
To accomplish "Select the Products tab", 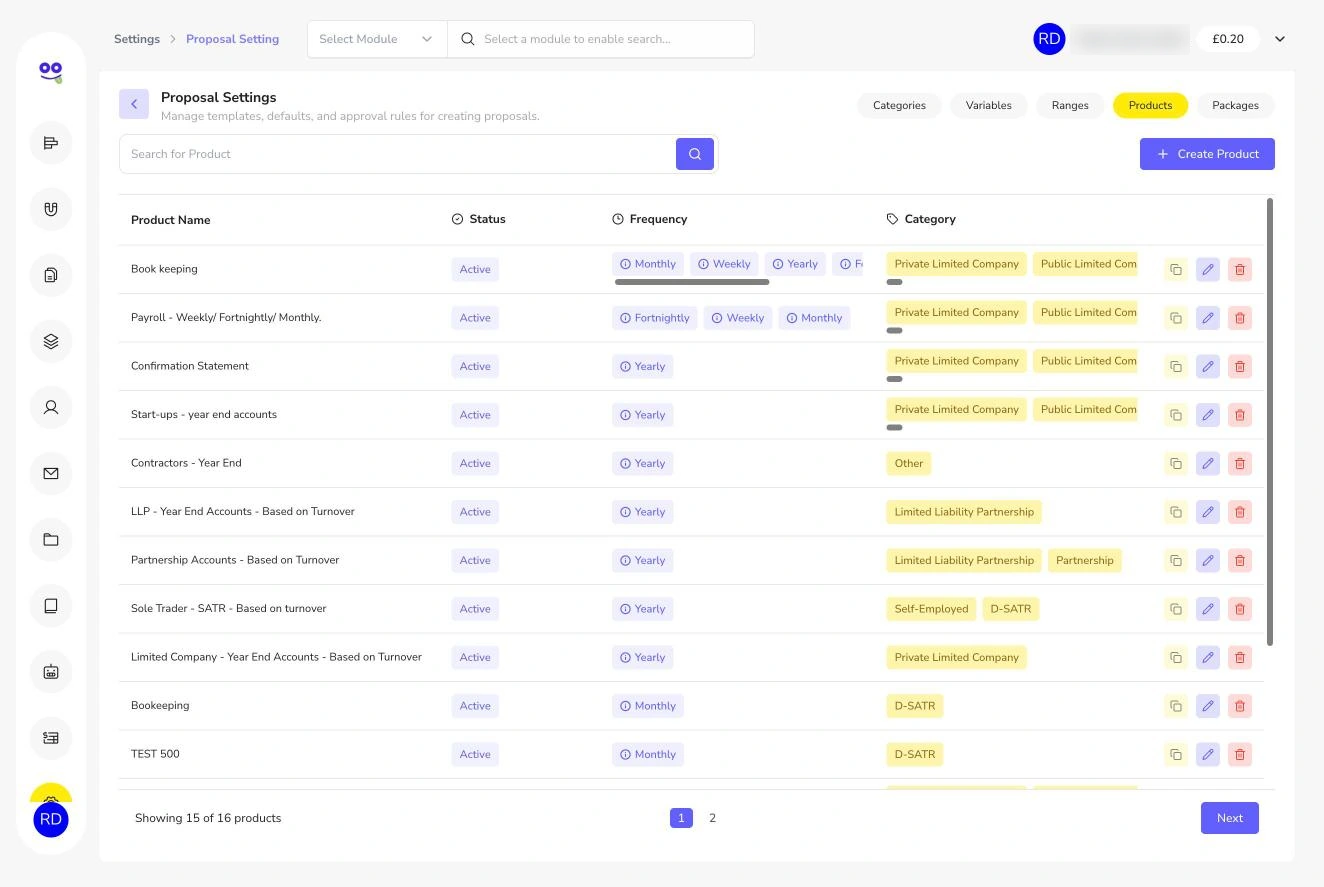I will coord(1150,105).
